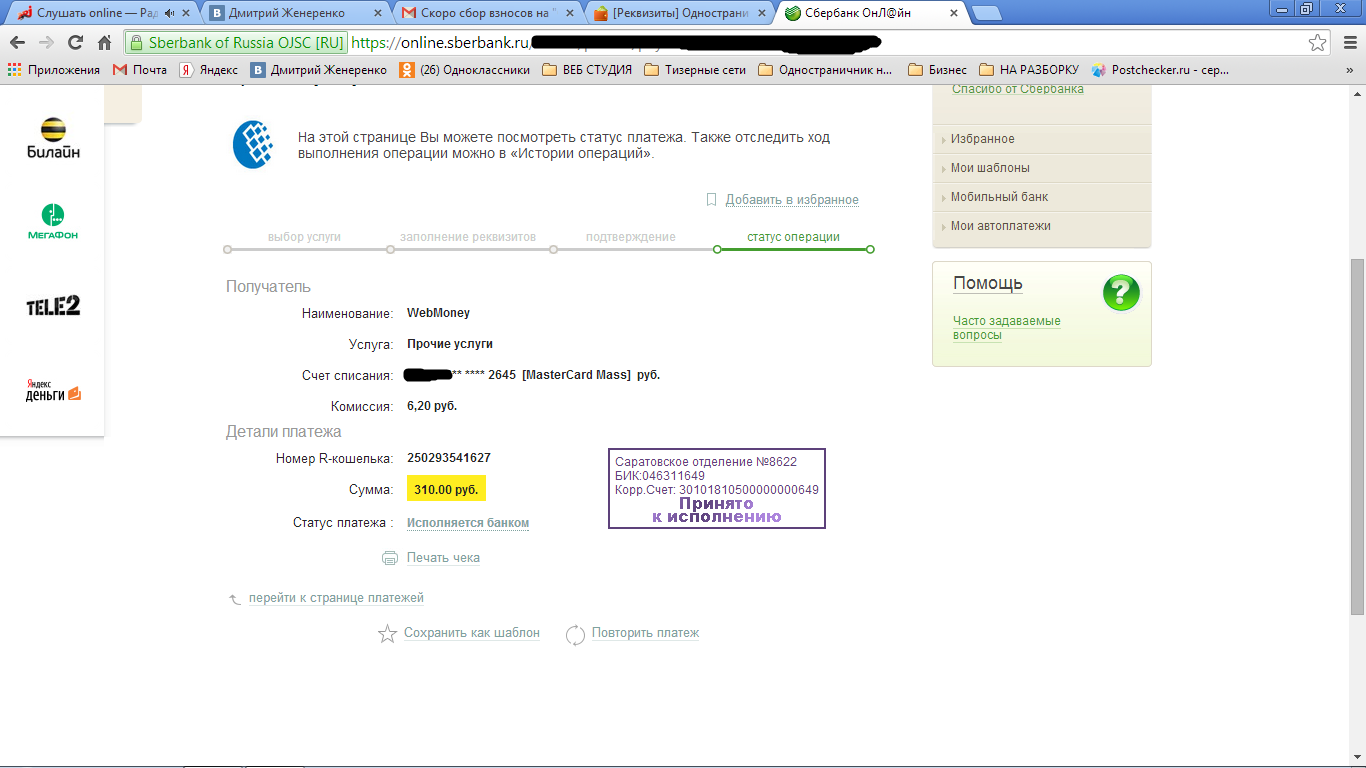
Task: Click the заполнение реквизитов progress step
Action: [468, 237]
